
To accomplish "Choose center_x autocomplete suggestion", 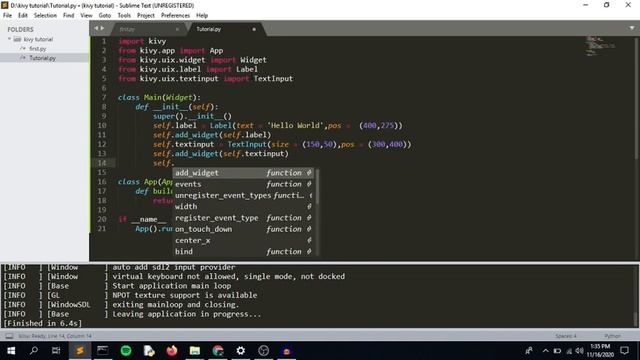I will pos(244,240).
